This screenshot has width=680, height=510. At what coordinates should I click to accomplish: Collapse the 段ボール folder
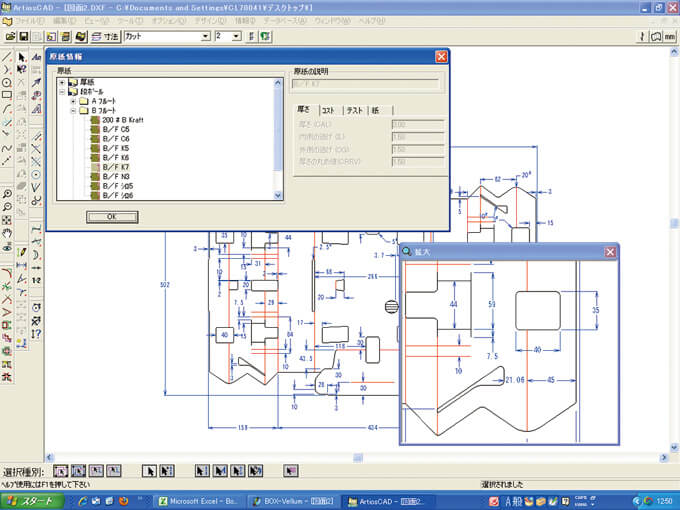pyautogui.click(x=62, y=92)
